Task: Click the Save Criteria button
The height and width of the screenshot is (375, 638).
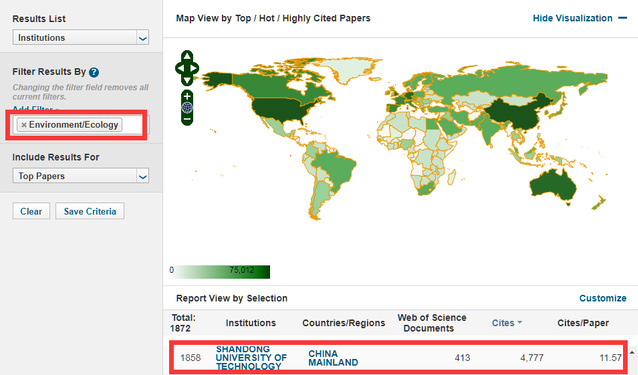Action: click(x=90, y=211)
